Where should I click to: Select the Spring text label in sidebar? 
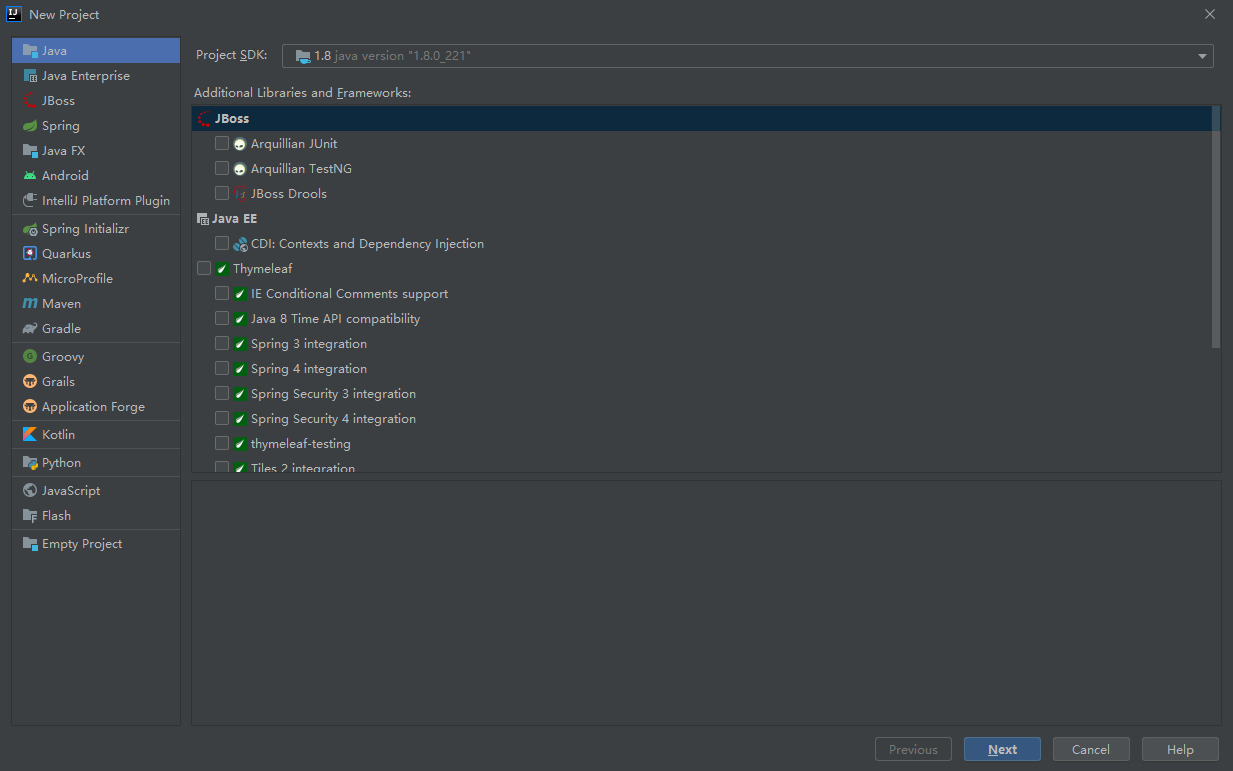click(x=61, y=126)
